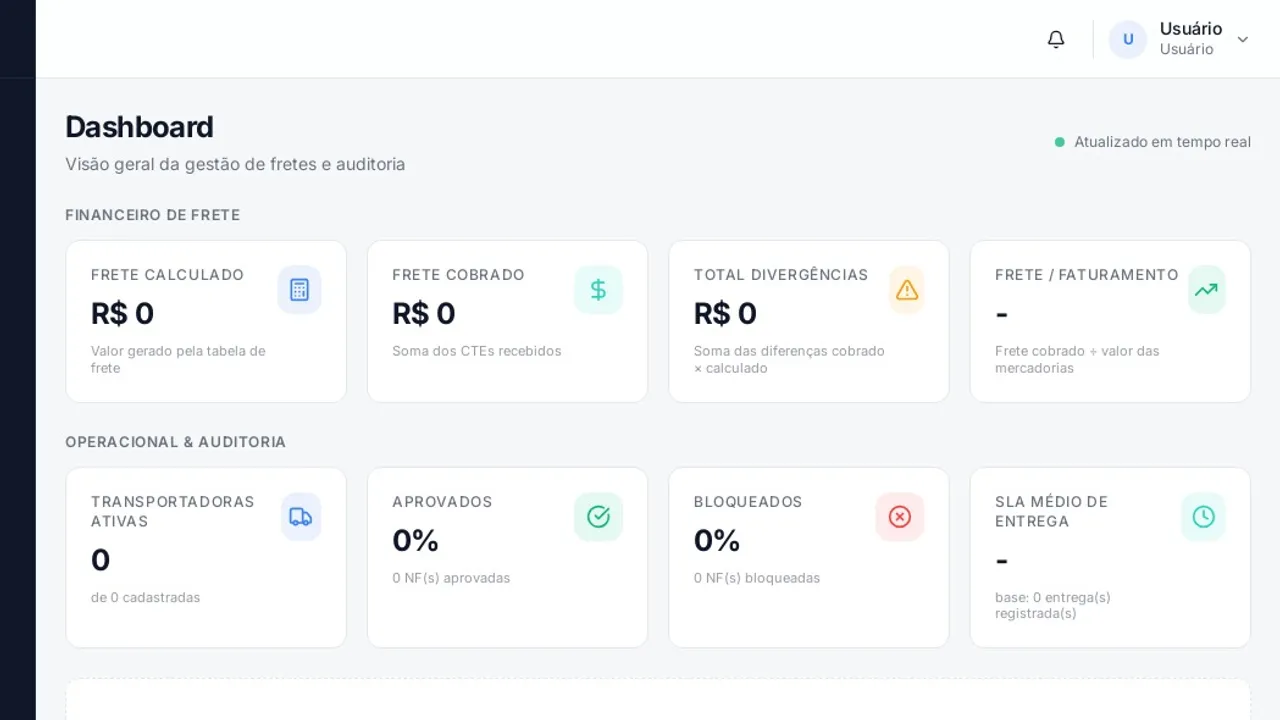This screenshot has width=1280, height=720.
Task: Click the trending arrow icon in Frete / Faturamento
Action: (x=1206, y=290)
